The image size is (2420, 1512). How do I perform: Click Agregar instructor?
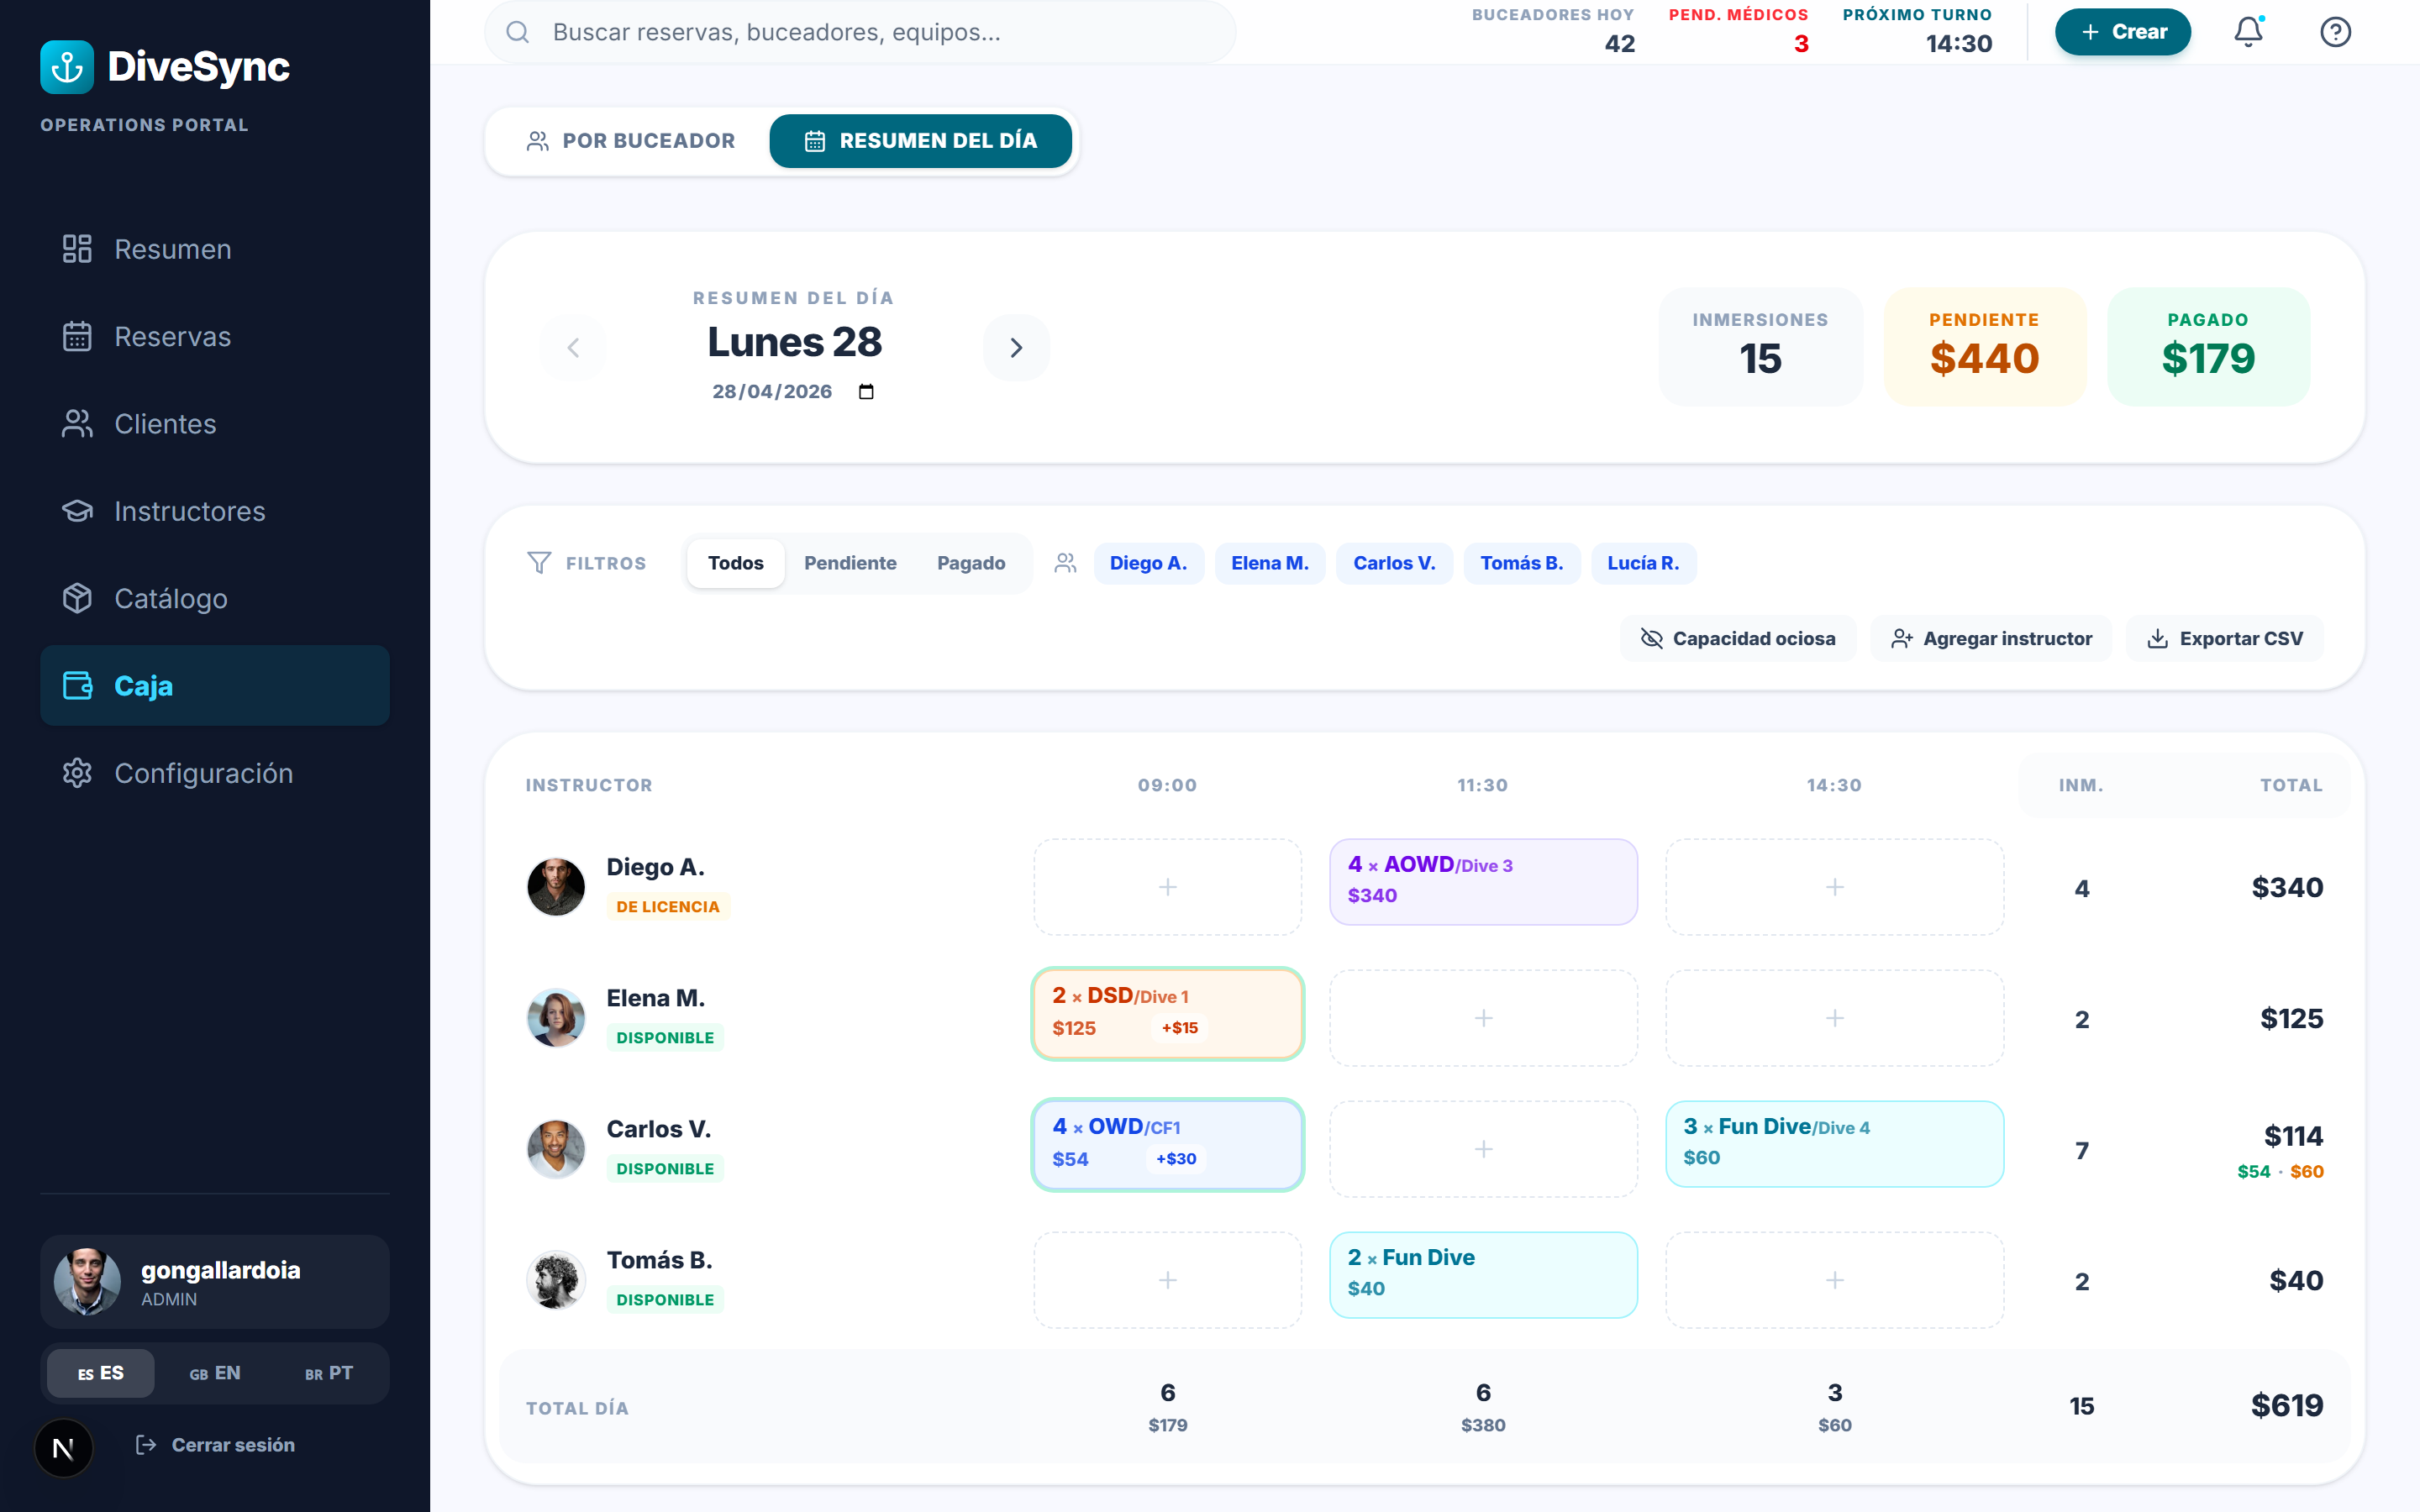point(1991,638)
